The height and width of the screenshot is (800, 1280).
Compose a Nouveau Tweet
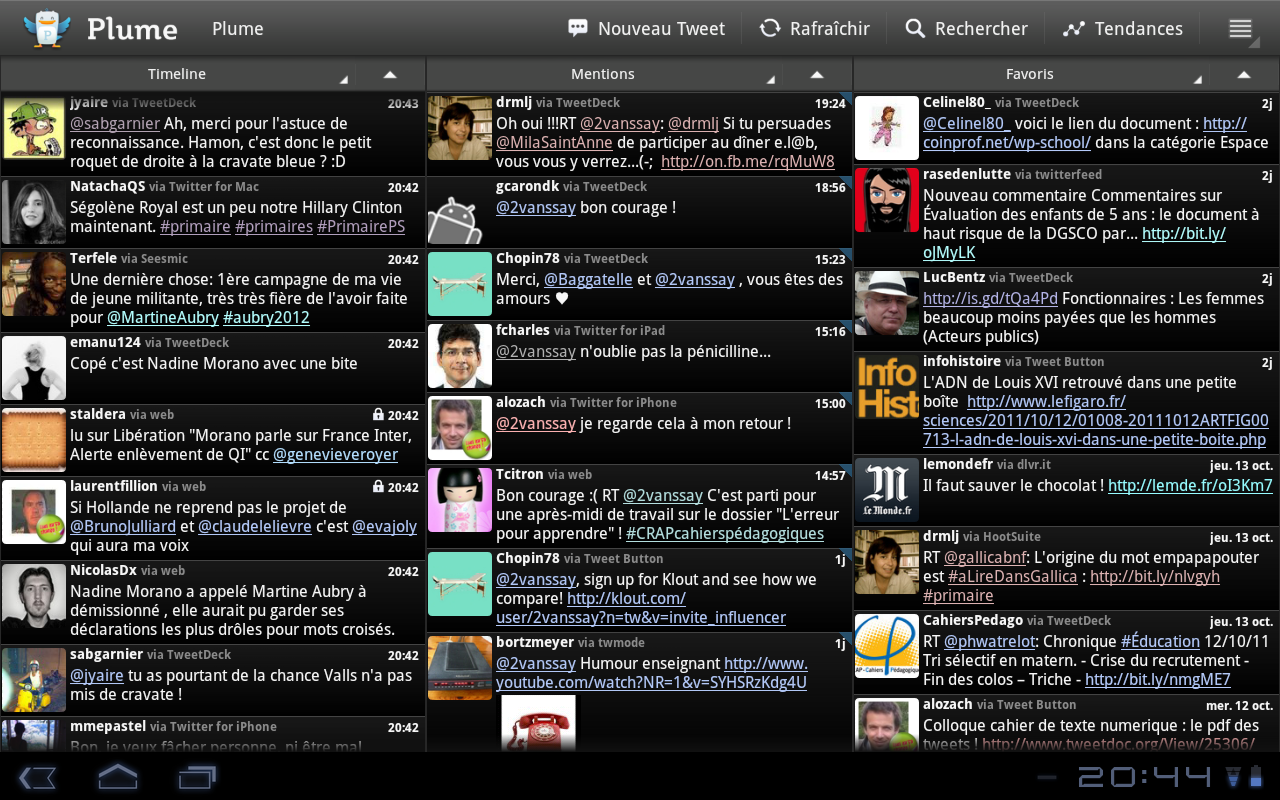point(646,29)
